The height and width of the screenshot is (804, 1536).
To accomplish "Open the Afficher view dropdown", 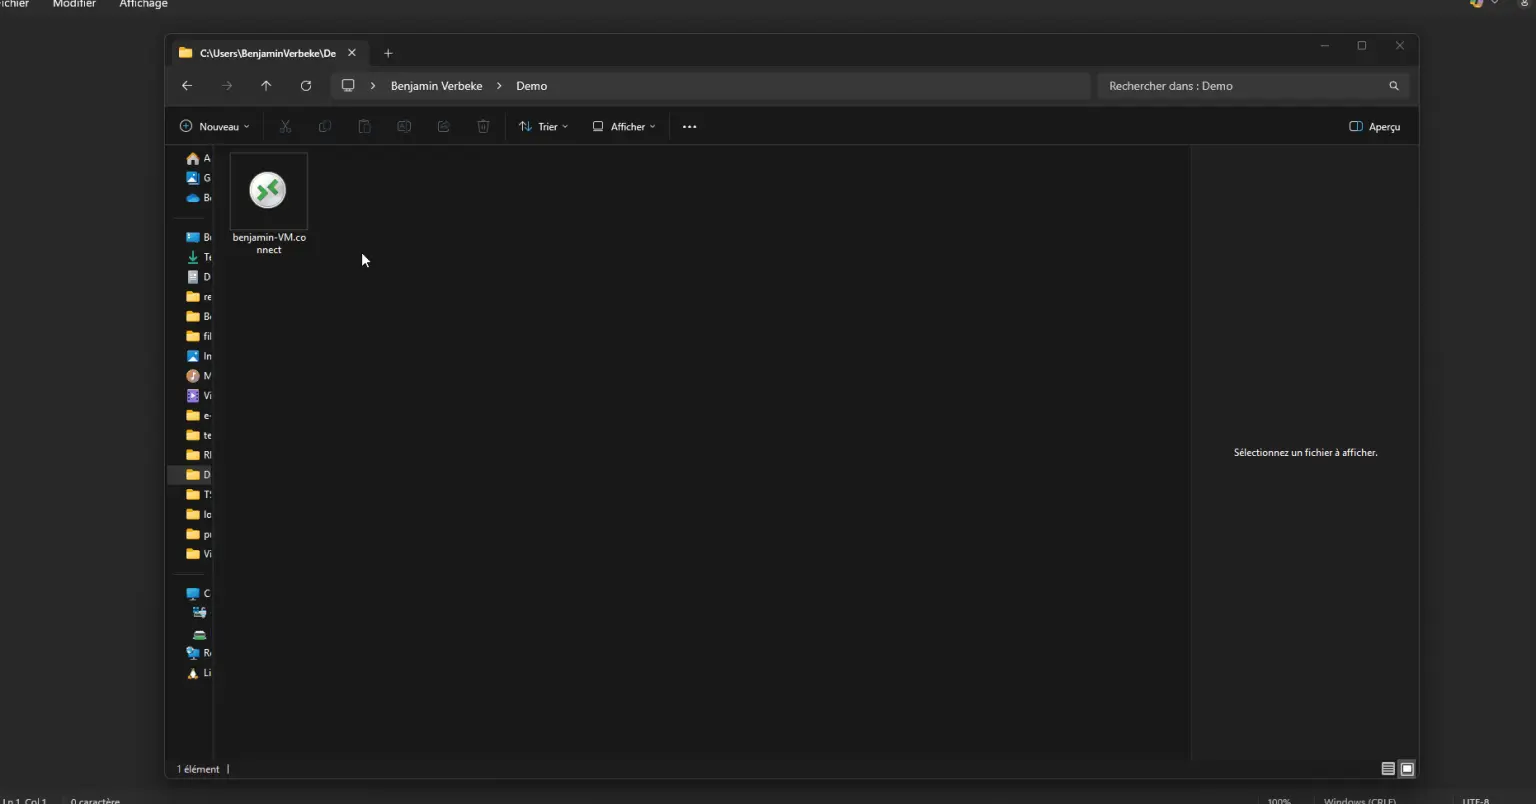I will pyautogui.click(x=624, y=127).
